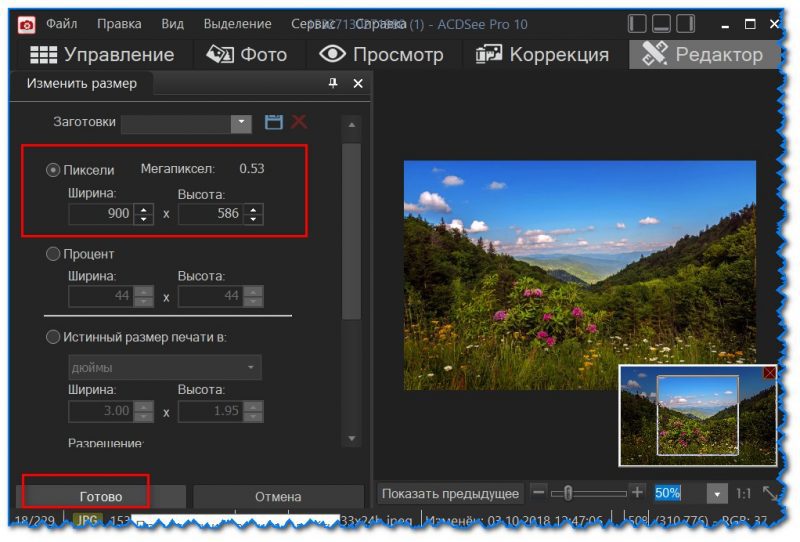Click the zoom out minus icon
Viewport: 800px width, 542px height.
[x=539, y=493]
